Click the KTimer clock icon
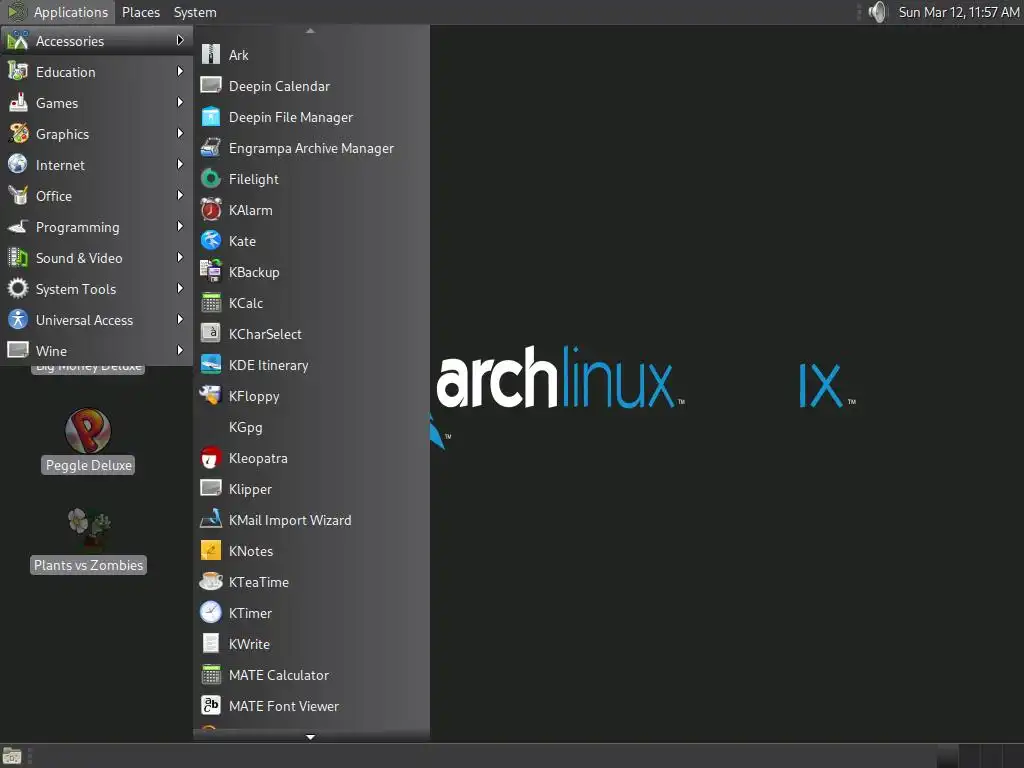1024x768 pixels. tap(210, 613)
